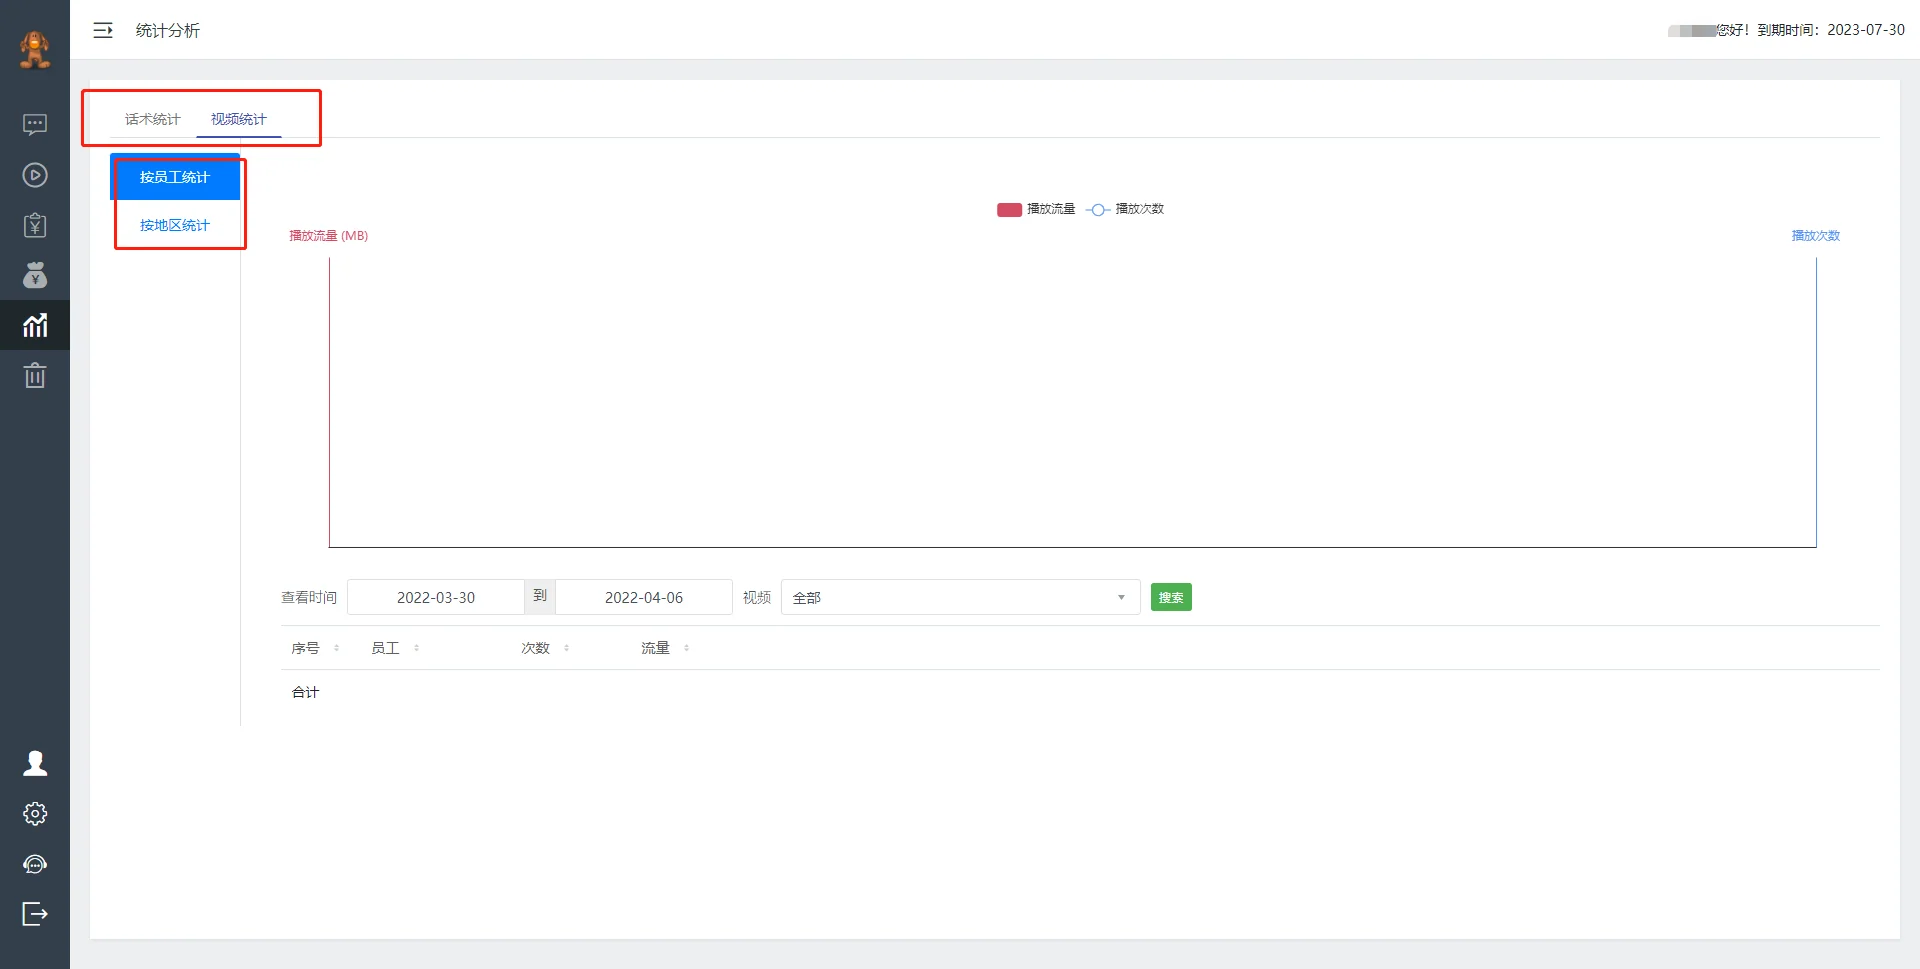Open the money bag icon in sidebar
This screenshot has width=1920, height=969.
(x=35, y=275)
